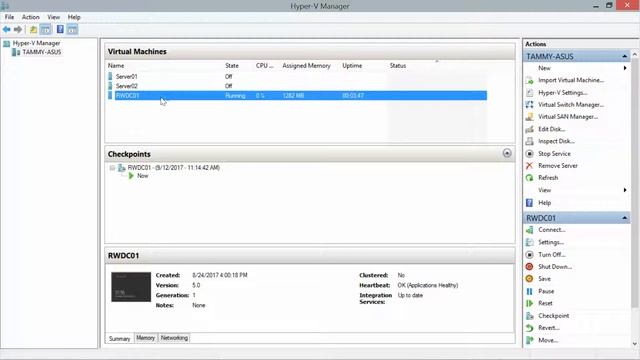Click Import Virtual Machine icon

[529, 80]
